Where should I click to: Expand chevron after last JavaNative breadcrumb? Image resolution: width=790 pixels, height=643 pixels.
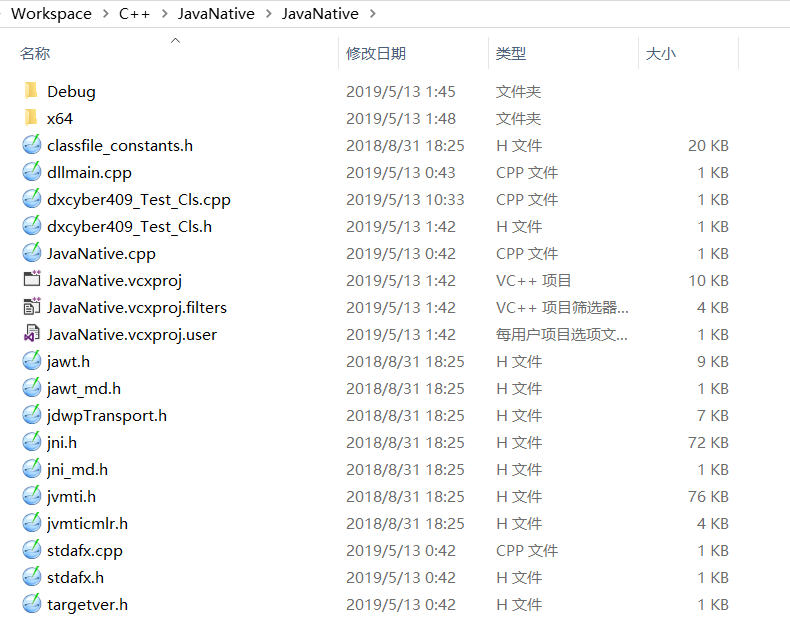pyautogui.click(x=372, y=14)
